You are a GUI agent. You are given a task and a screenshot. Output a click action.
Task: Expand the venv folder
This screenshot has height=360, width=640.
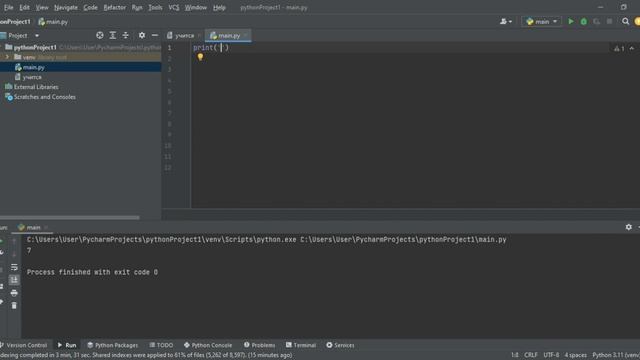pyautogui.click(x=7, y=57)
